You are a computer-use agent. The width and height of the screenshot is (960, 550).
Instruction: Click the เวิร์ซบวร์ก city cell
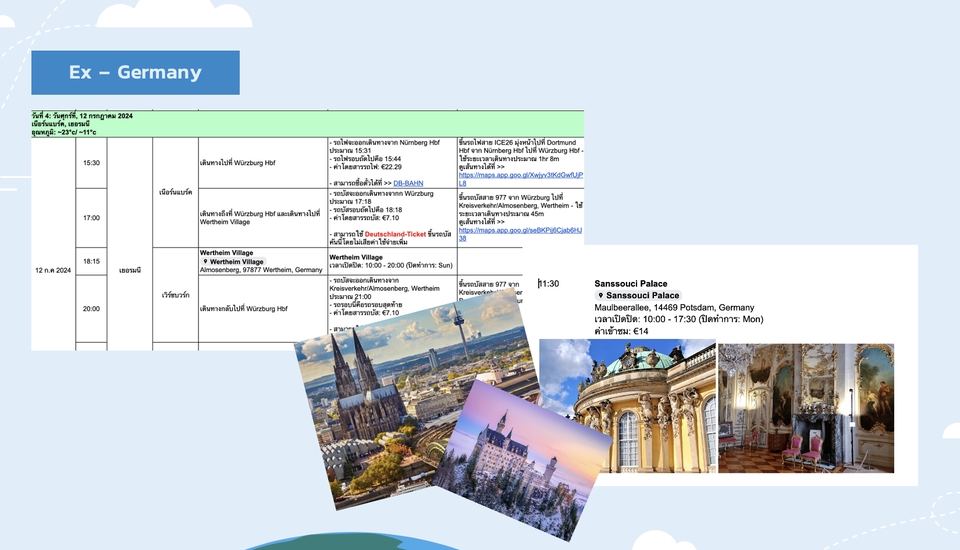(x=176, y=295)
